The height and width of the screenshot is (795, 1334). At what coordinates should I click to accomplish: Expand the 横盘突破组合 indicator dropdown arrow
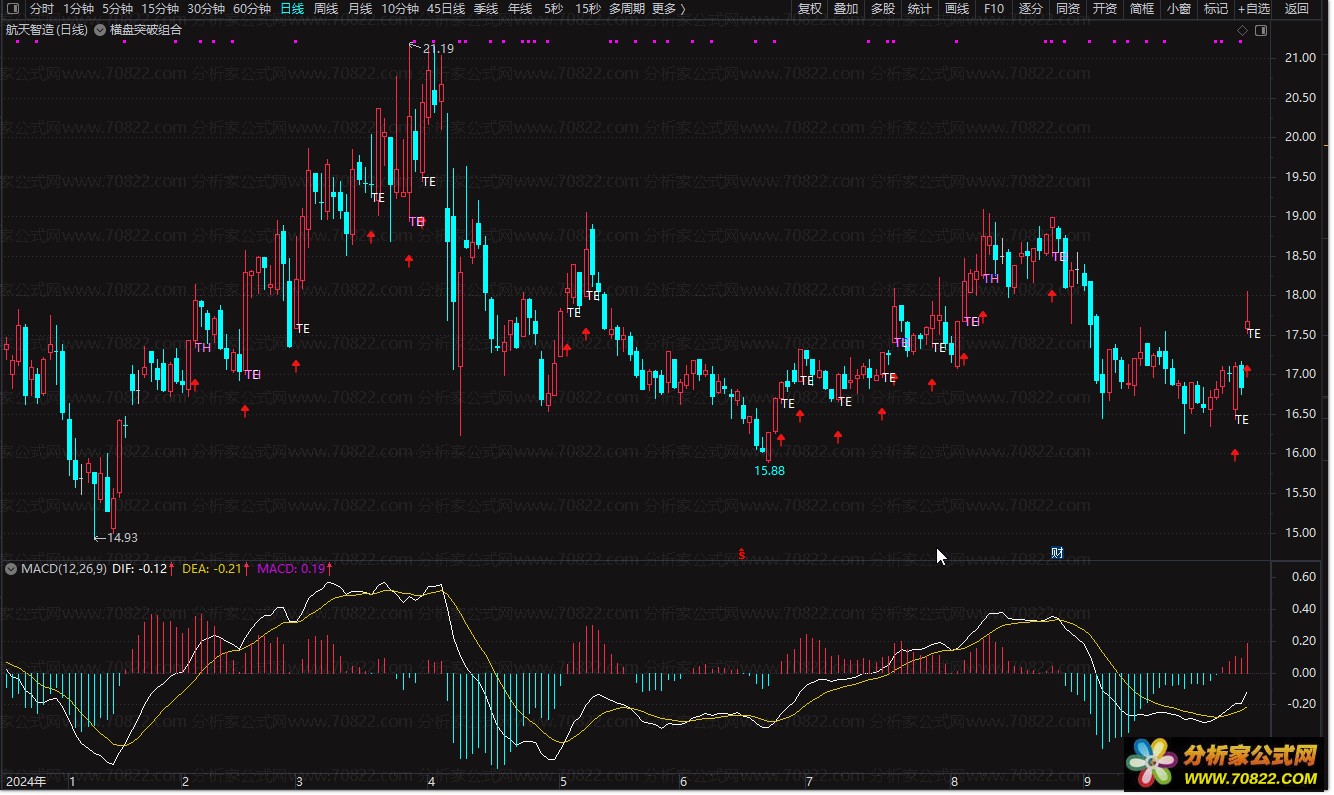click(100, 30)
